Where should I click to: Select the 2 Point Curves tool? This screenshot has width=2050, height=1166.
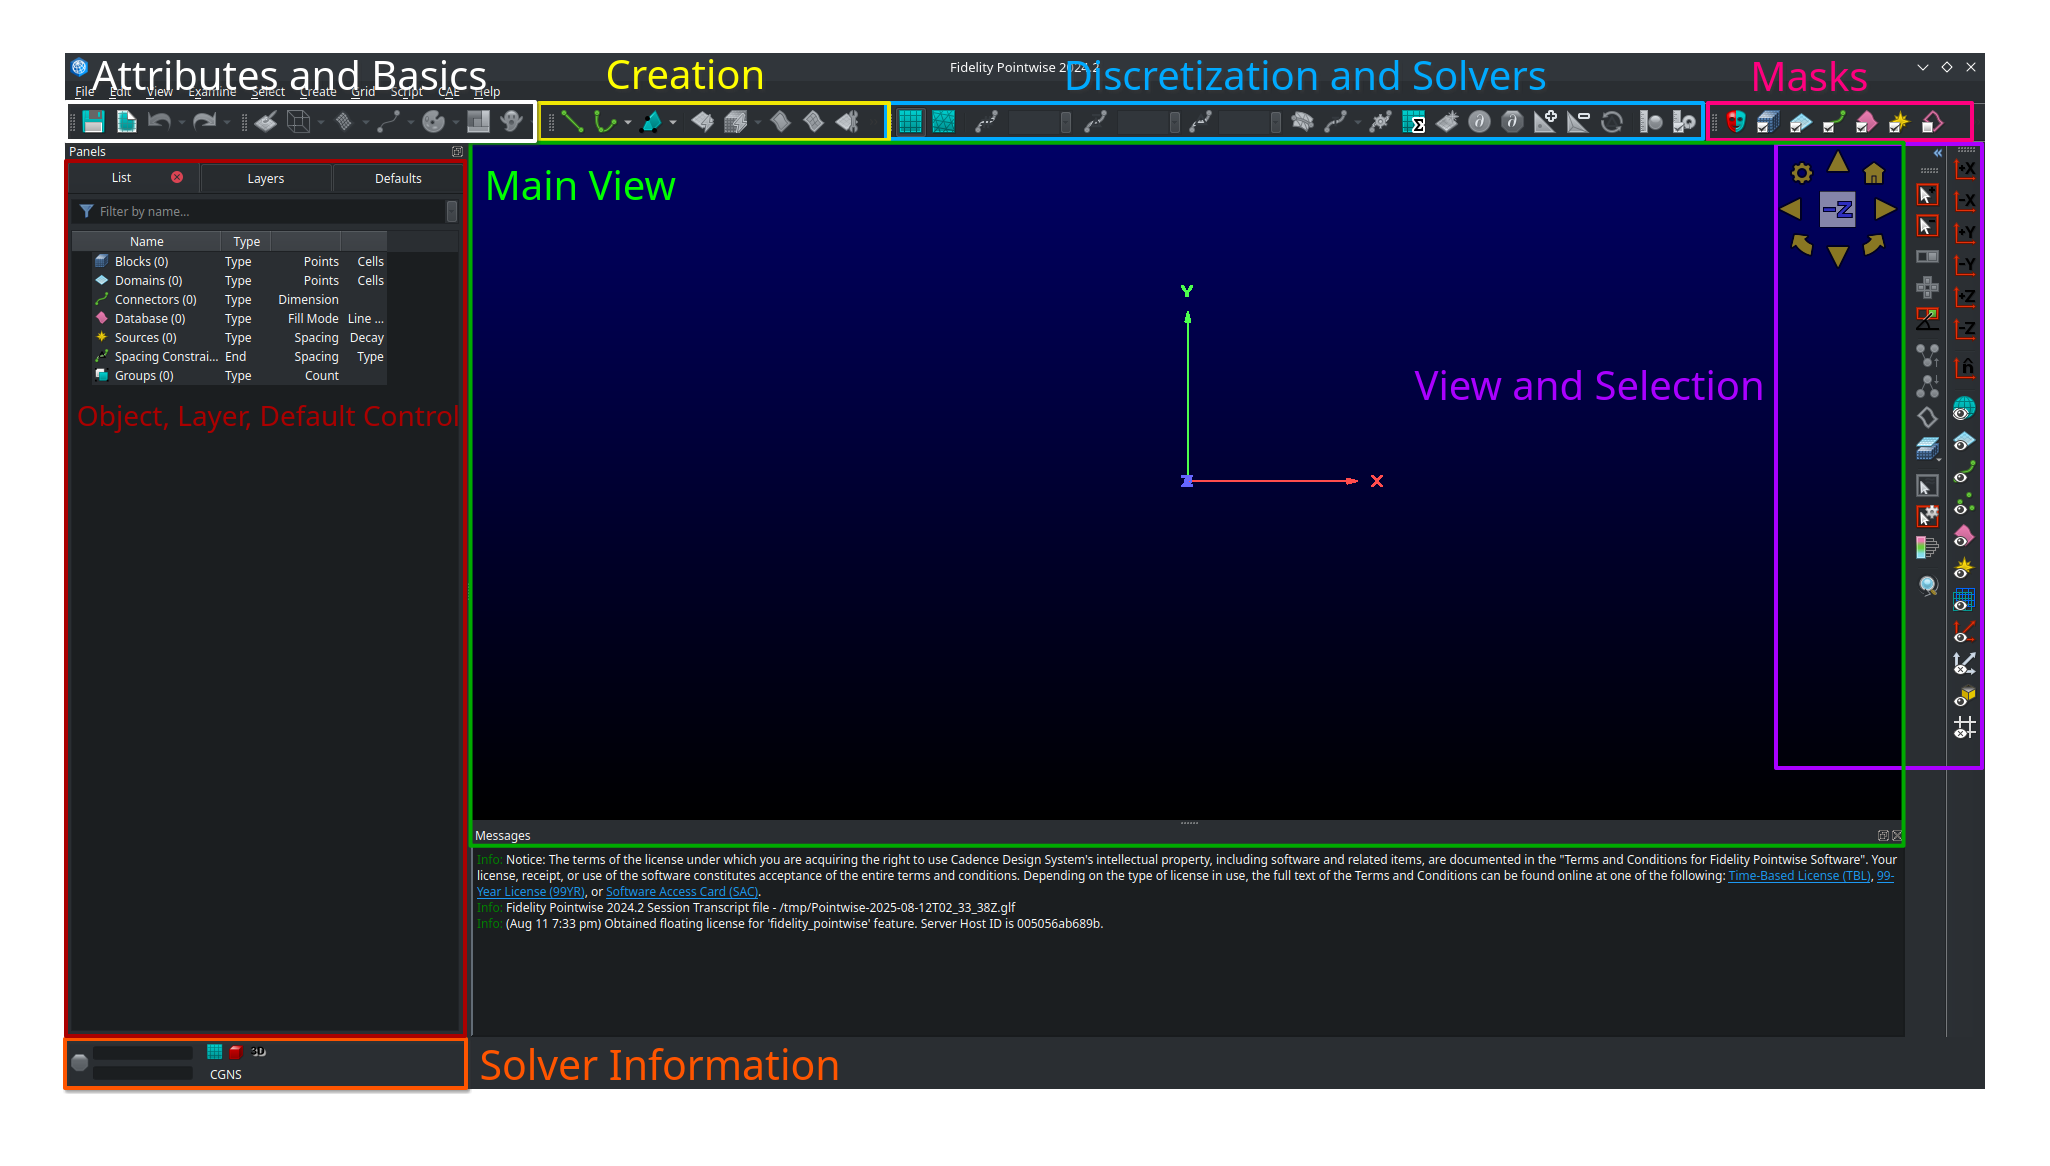pos(573,121)
